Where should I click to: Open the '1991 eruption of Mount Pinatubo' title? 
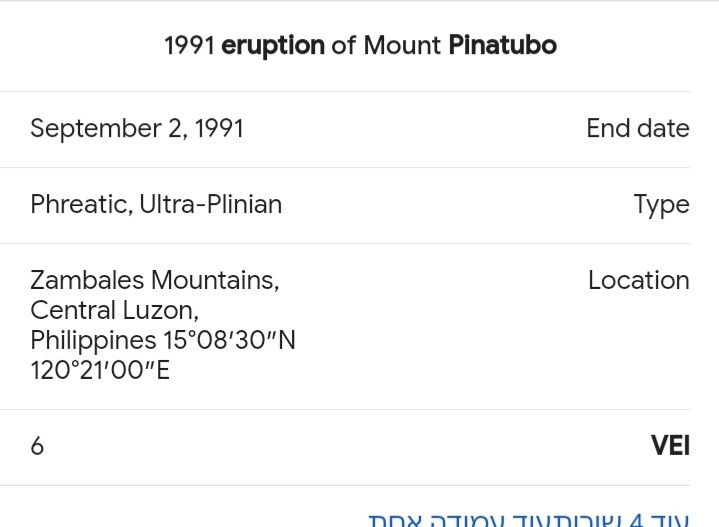pos(360,46)
